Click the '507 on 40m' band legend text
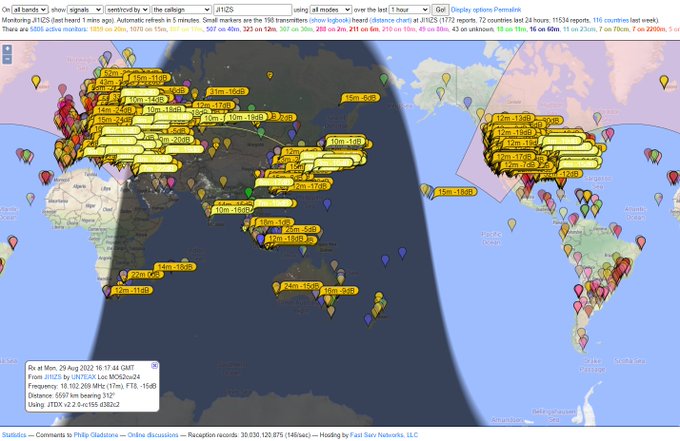 point(222,29)
